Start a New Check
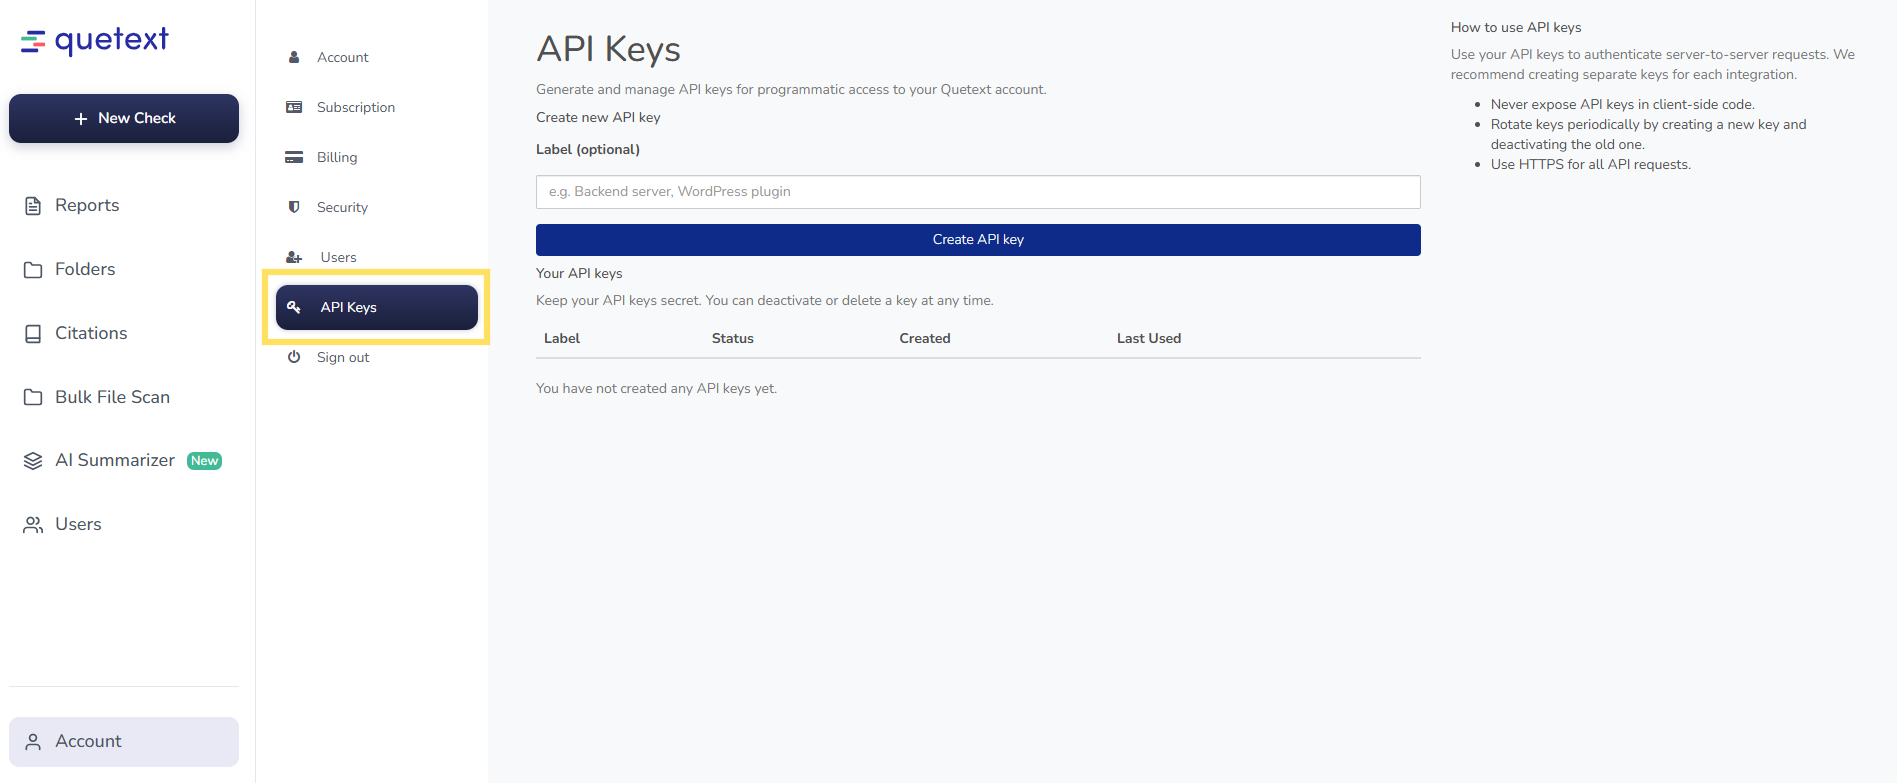The height and width of the screenshot is (783, 1897). [x=124, y=118]
